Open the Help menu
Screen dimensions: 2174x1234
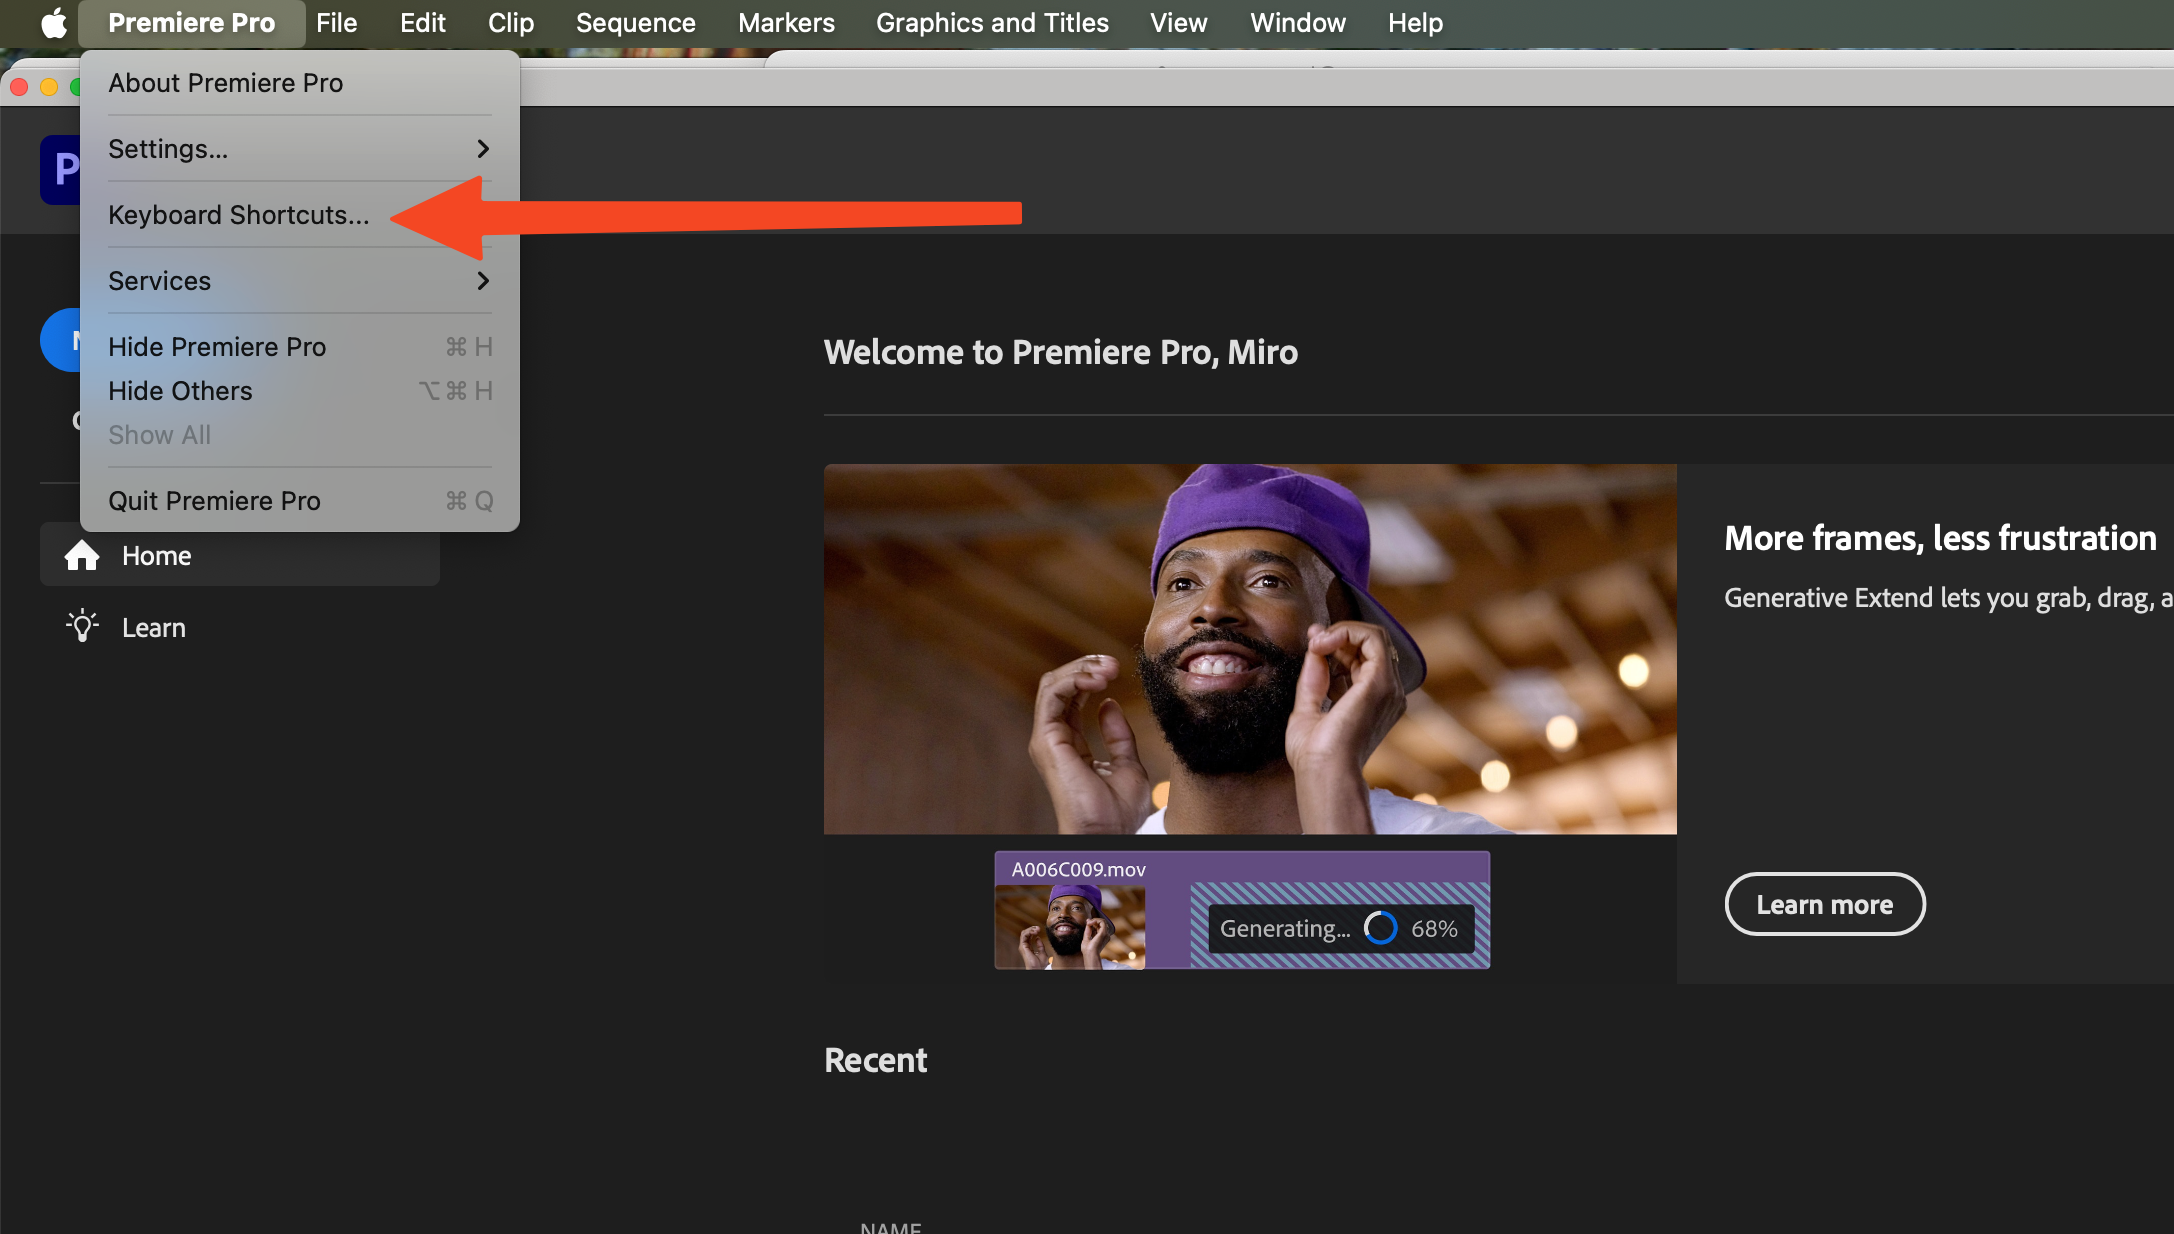point(1415,23)
